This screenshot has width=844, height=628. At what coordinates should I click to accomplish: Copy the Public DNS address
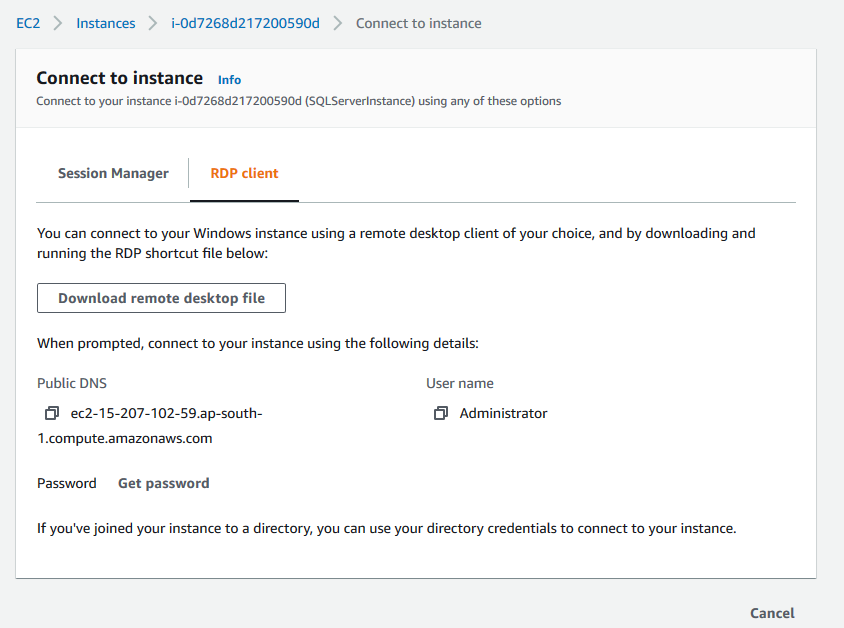point(52,413)
